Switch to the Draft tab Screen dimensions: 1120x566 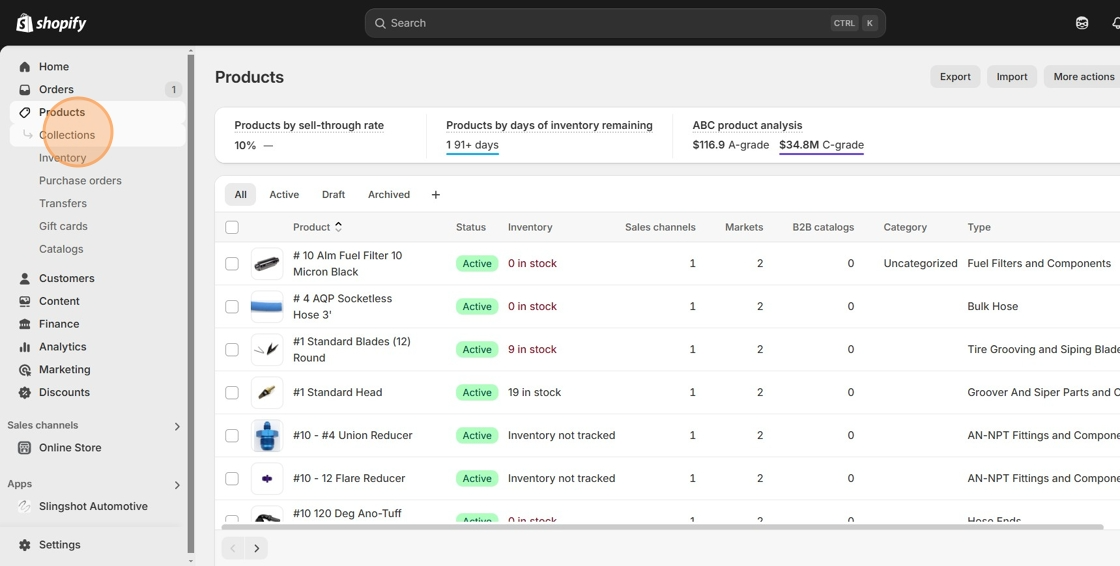[x=333, y=195]
